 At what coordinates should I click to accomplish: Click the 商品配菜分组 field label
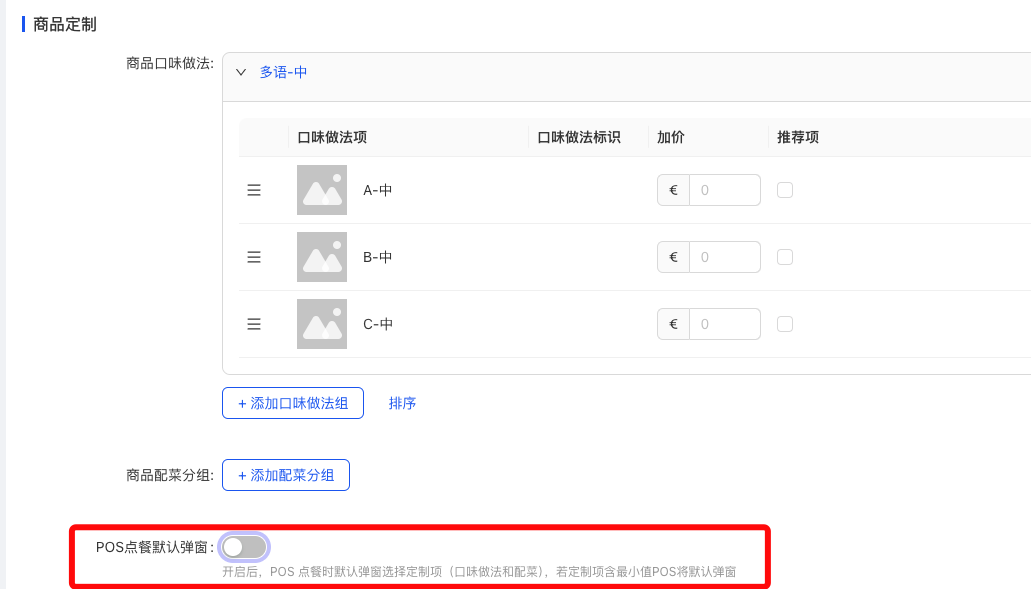(170, 475)
